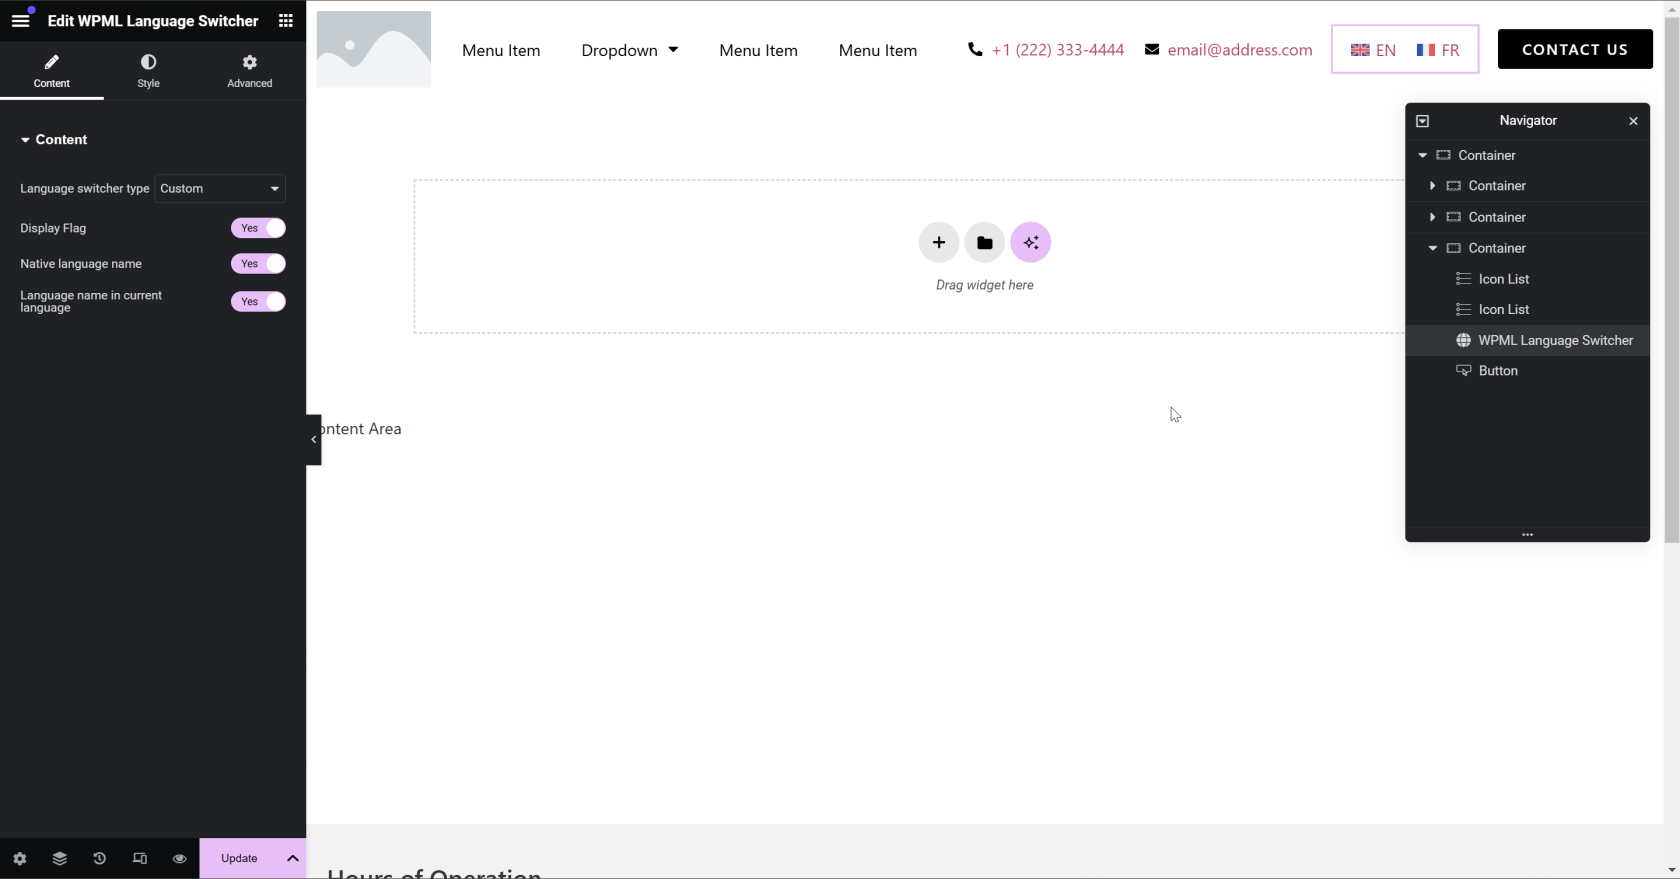1680x879 pixels.
Task: Open the Elementor hamburger menu
Action: (x=20, y=20)
